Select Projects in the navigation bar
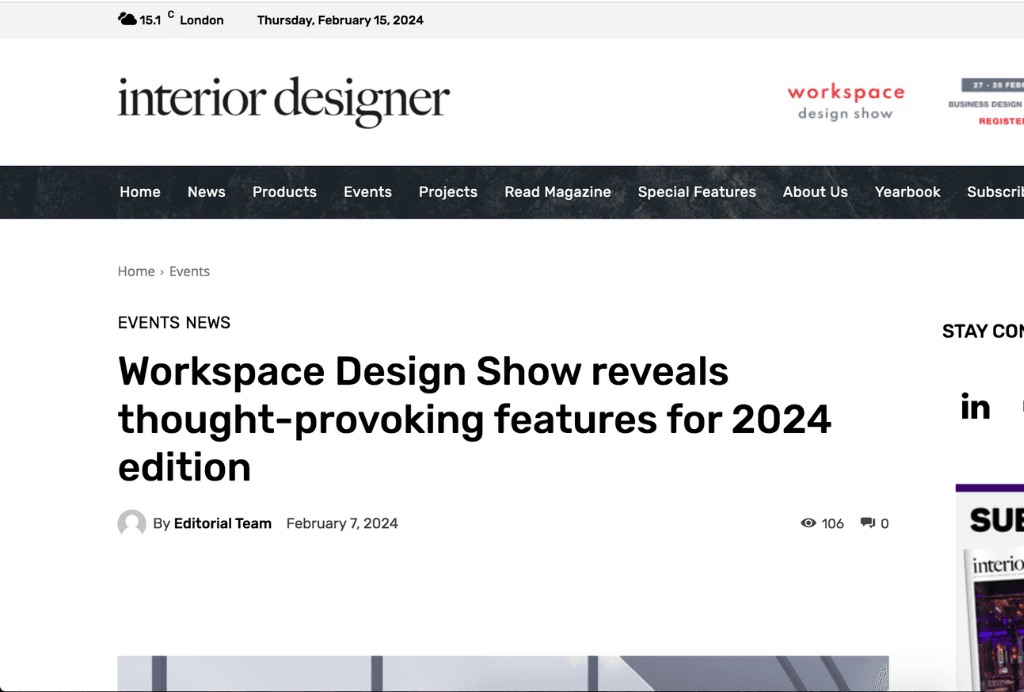 [x=448, y=192]
